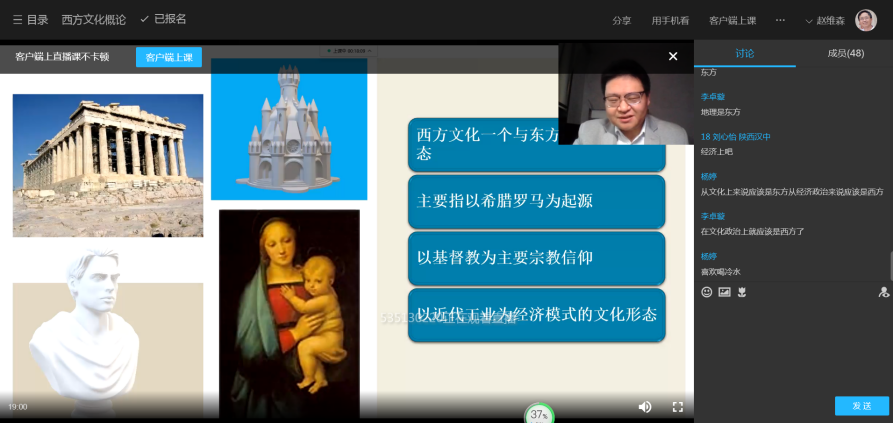Close the client promotion banner
Image resolution: width=893 pixels, height=423 pixels.
click(673, 56)
